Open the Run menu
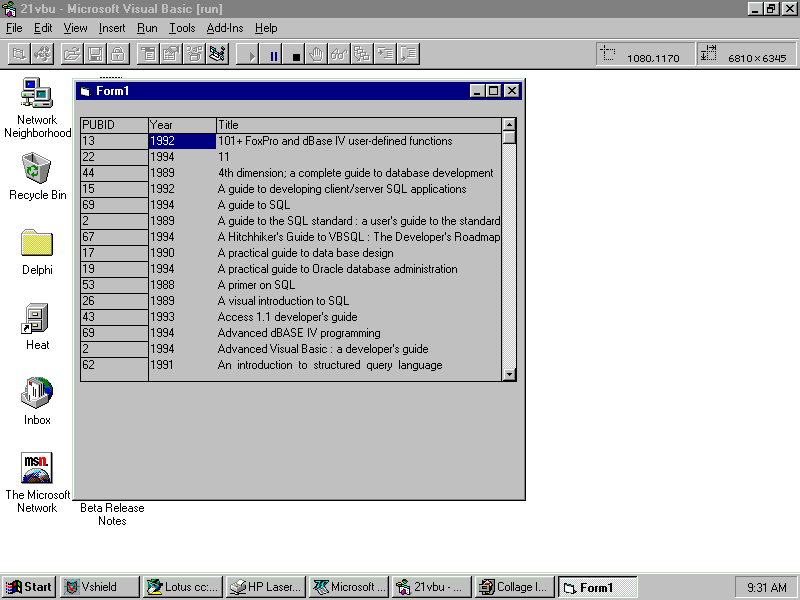 point(147,28)
